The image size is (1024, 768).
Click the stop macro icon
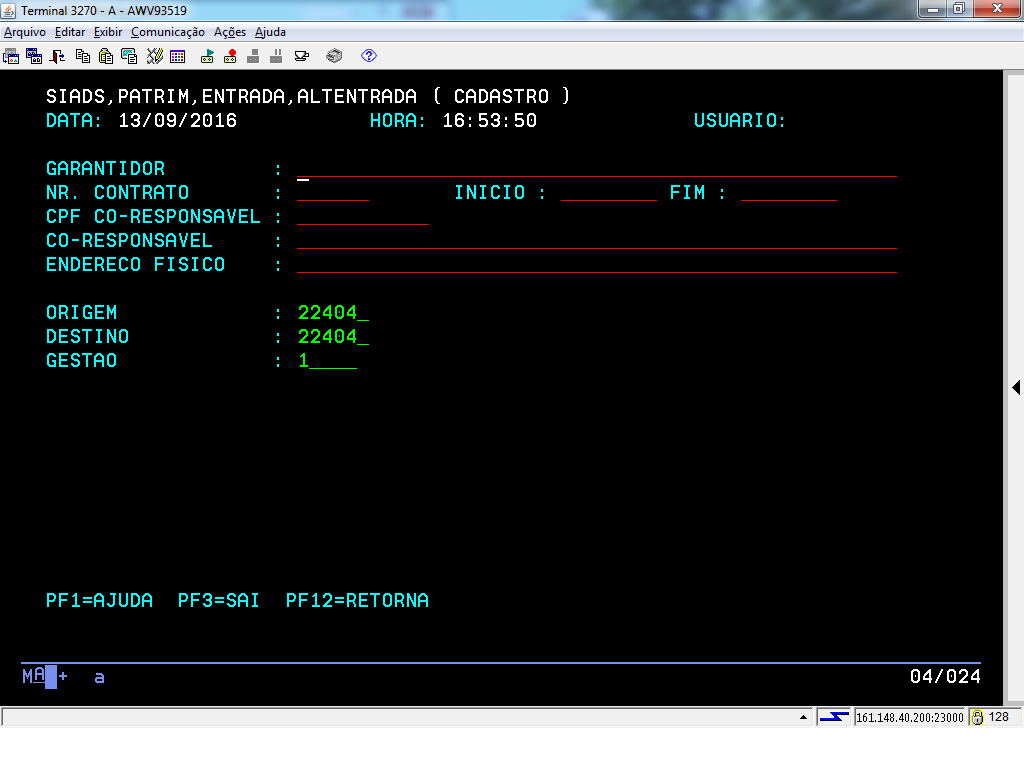pos(253,56)
